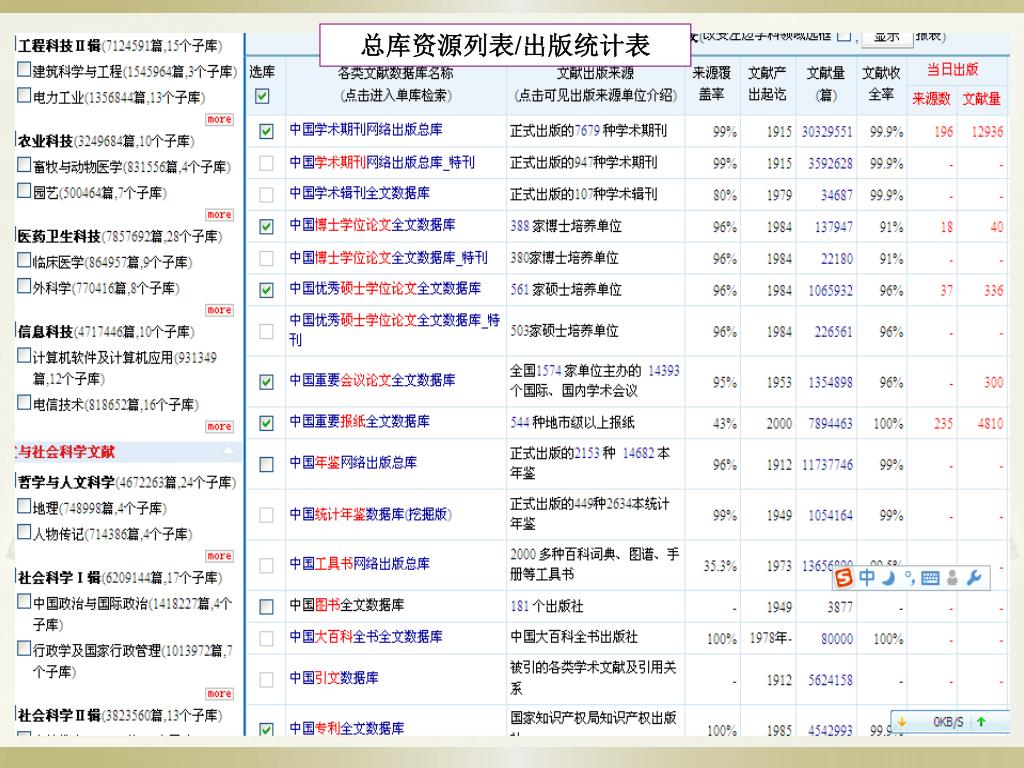Image resolution: width=1024 pixels, height=768 pixels.
Task: Click the IME user account icon
Action: 952,577
